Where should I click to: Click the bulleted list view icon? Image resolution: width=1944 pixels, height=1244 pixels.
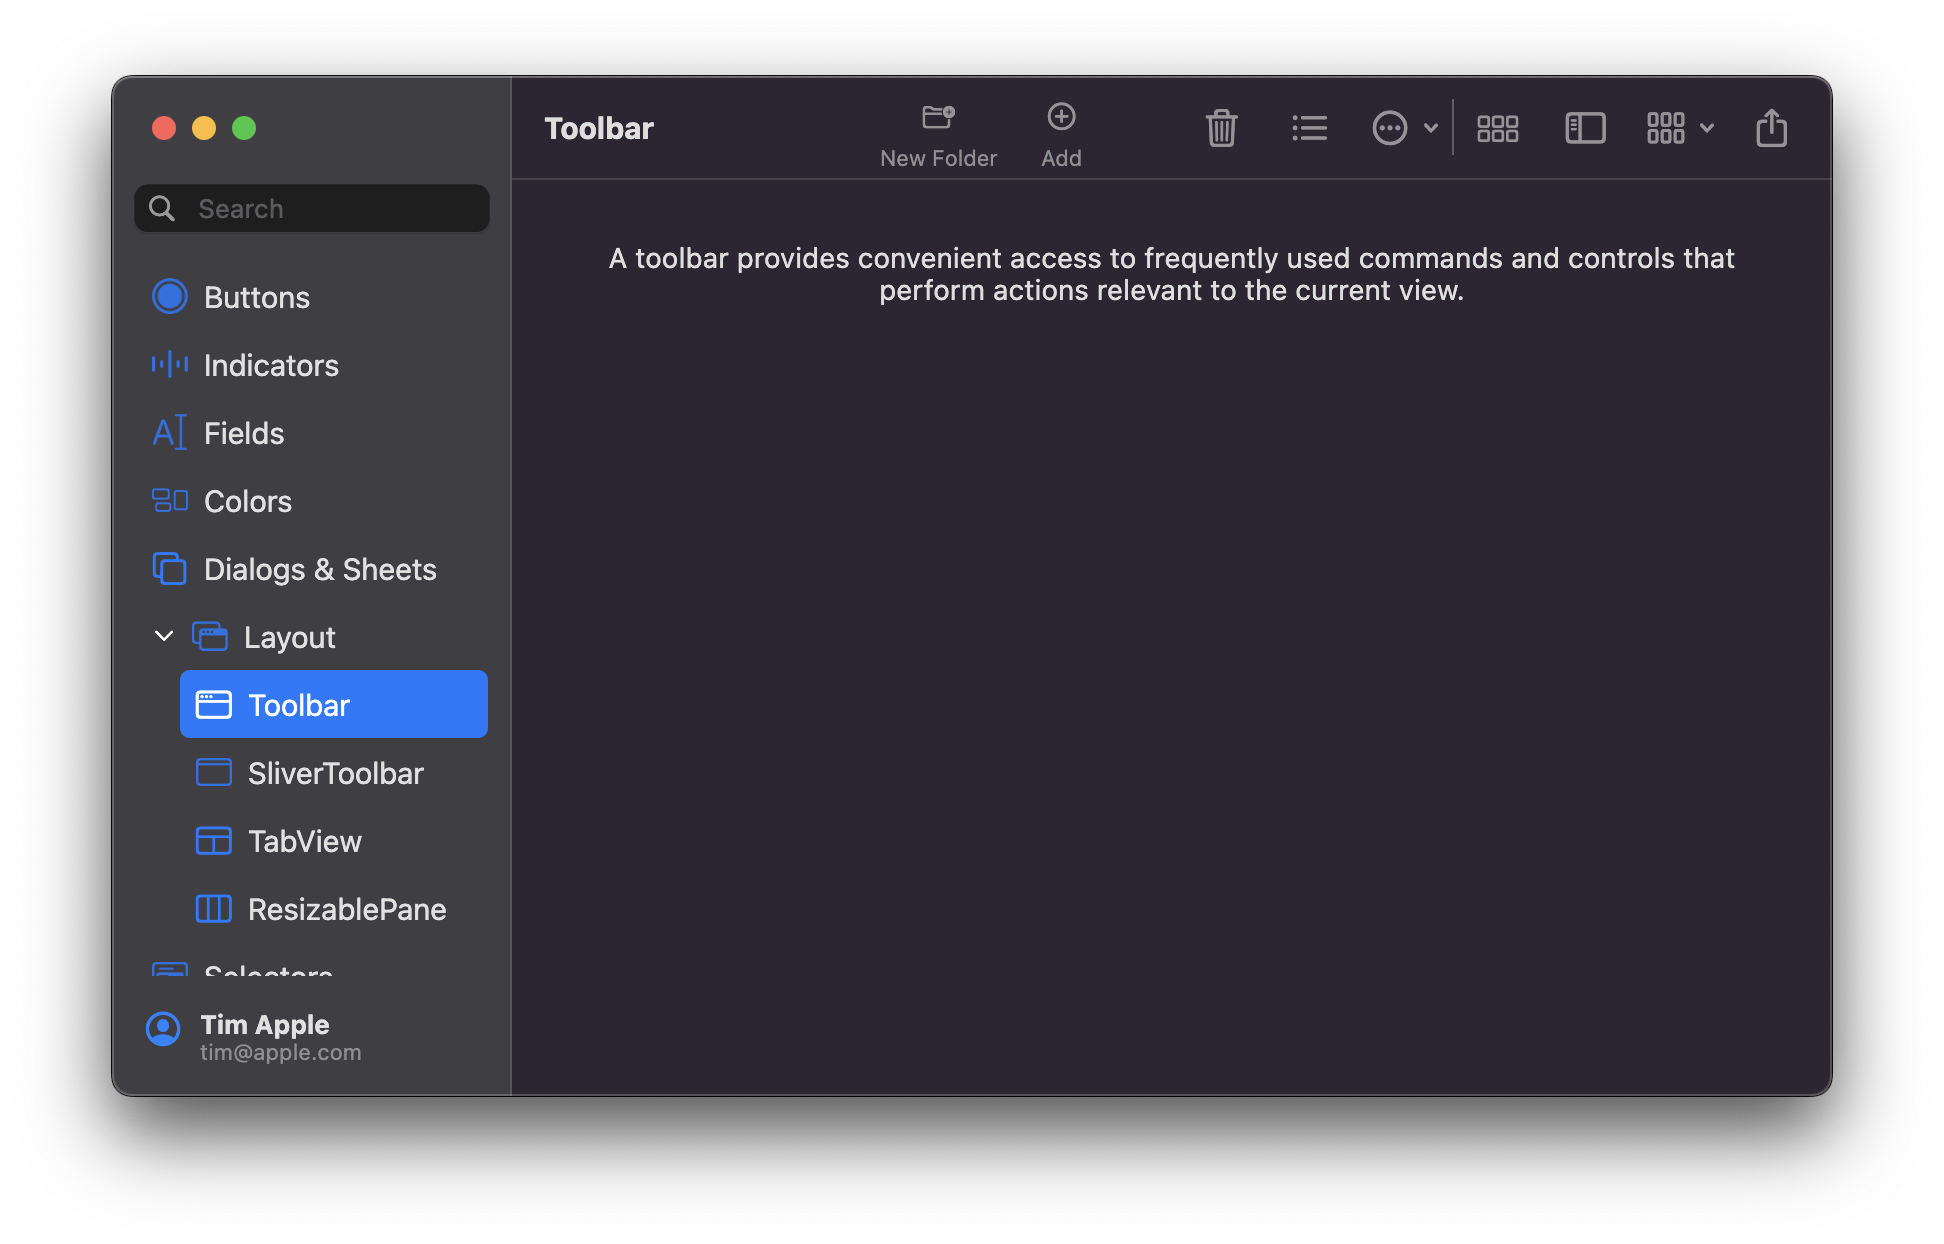tap(1309, 128)
